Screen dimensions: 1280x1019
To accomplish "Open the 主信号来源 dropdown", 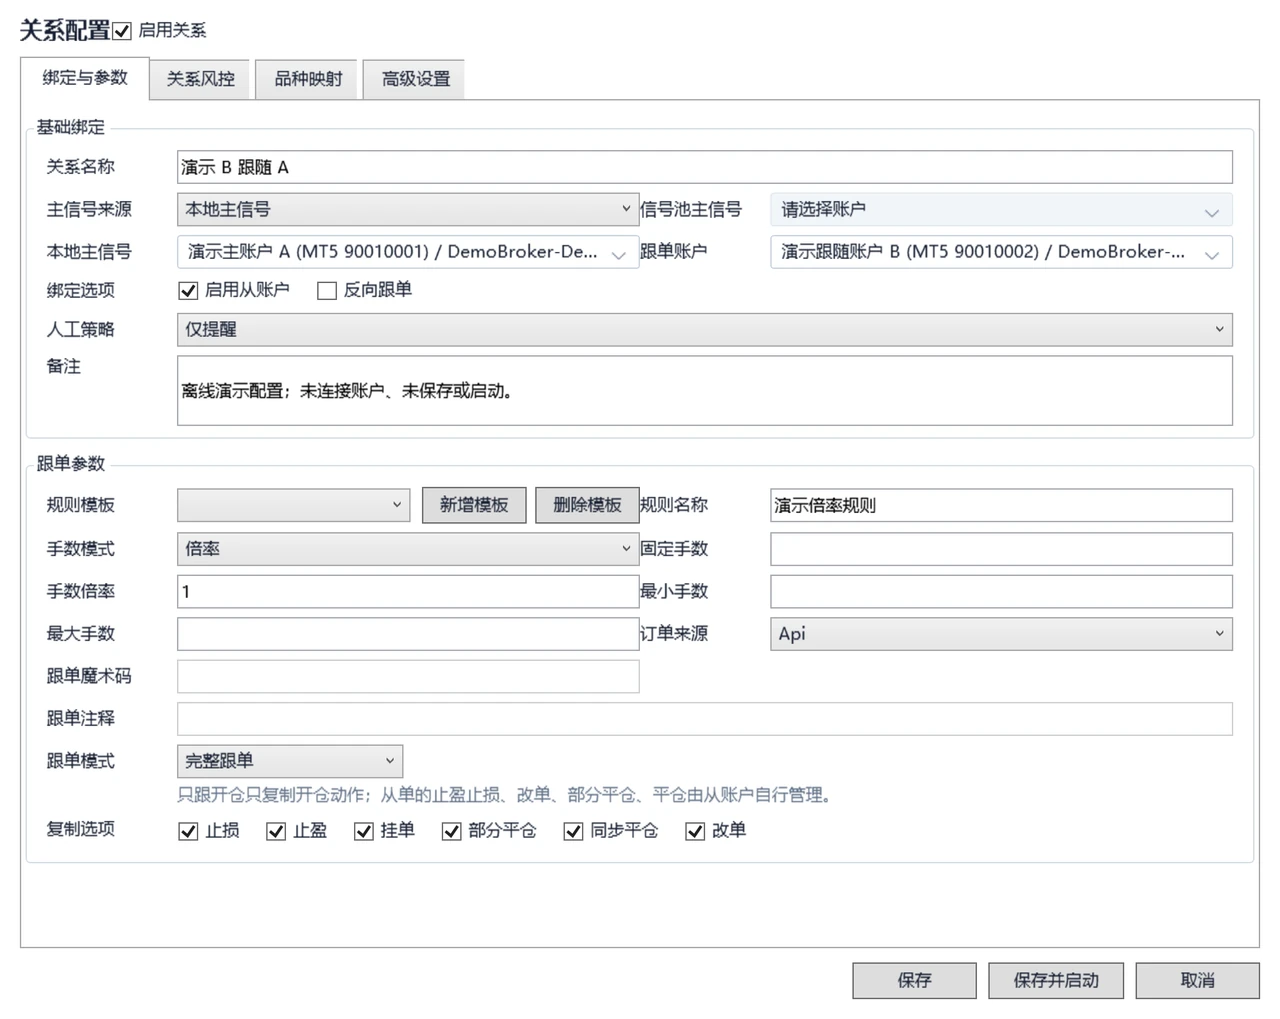I will coord(408,209).
